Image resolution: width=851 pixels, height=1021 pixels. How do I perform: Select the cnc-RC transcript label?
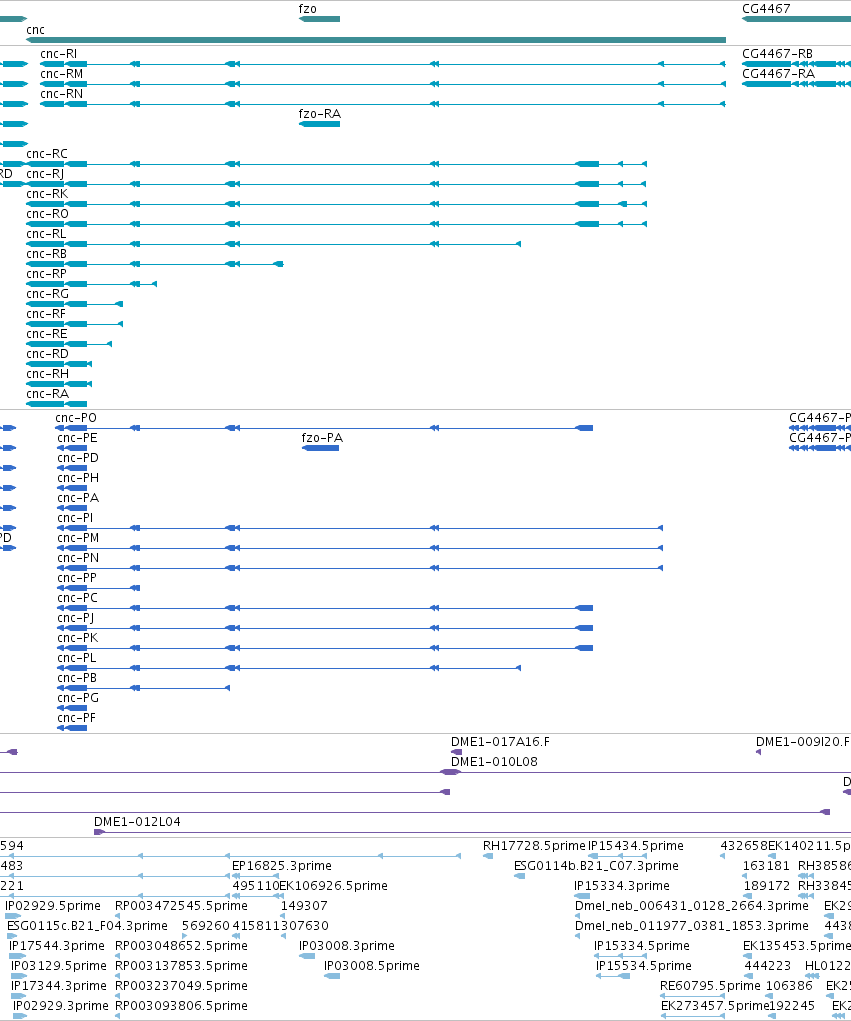click(47, 154)
